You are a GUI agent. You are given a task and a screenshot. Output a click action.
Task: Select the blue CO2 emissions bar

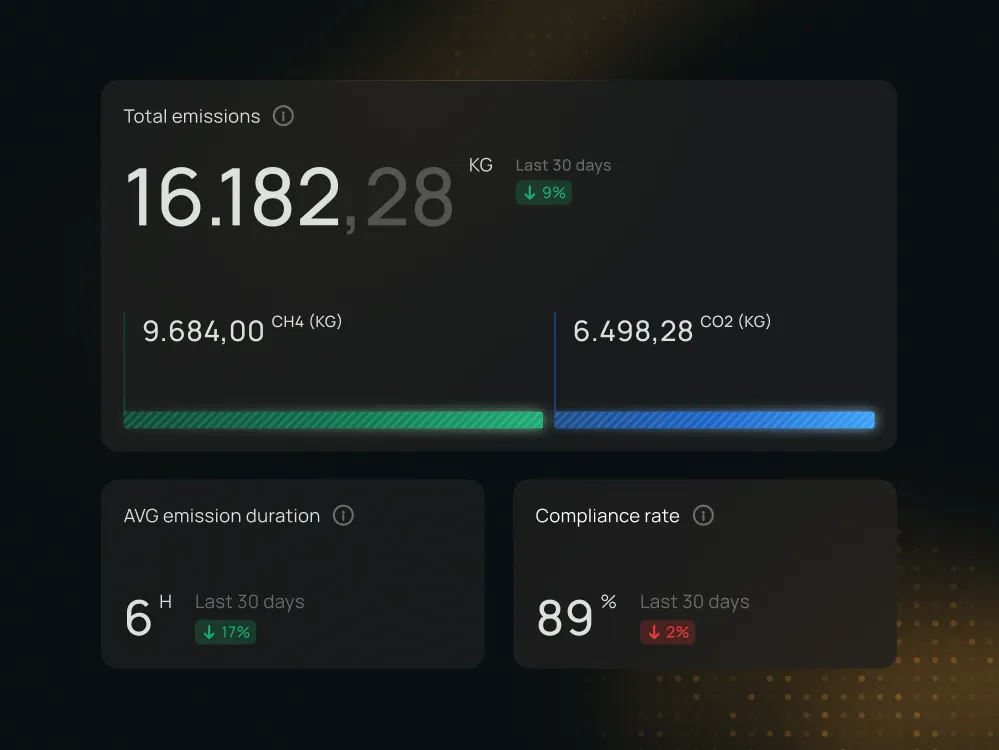click(x=714, y=420)
